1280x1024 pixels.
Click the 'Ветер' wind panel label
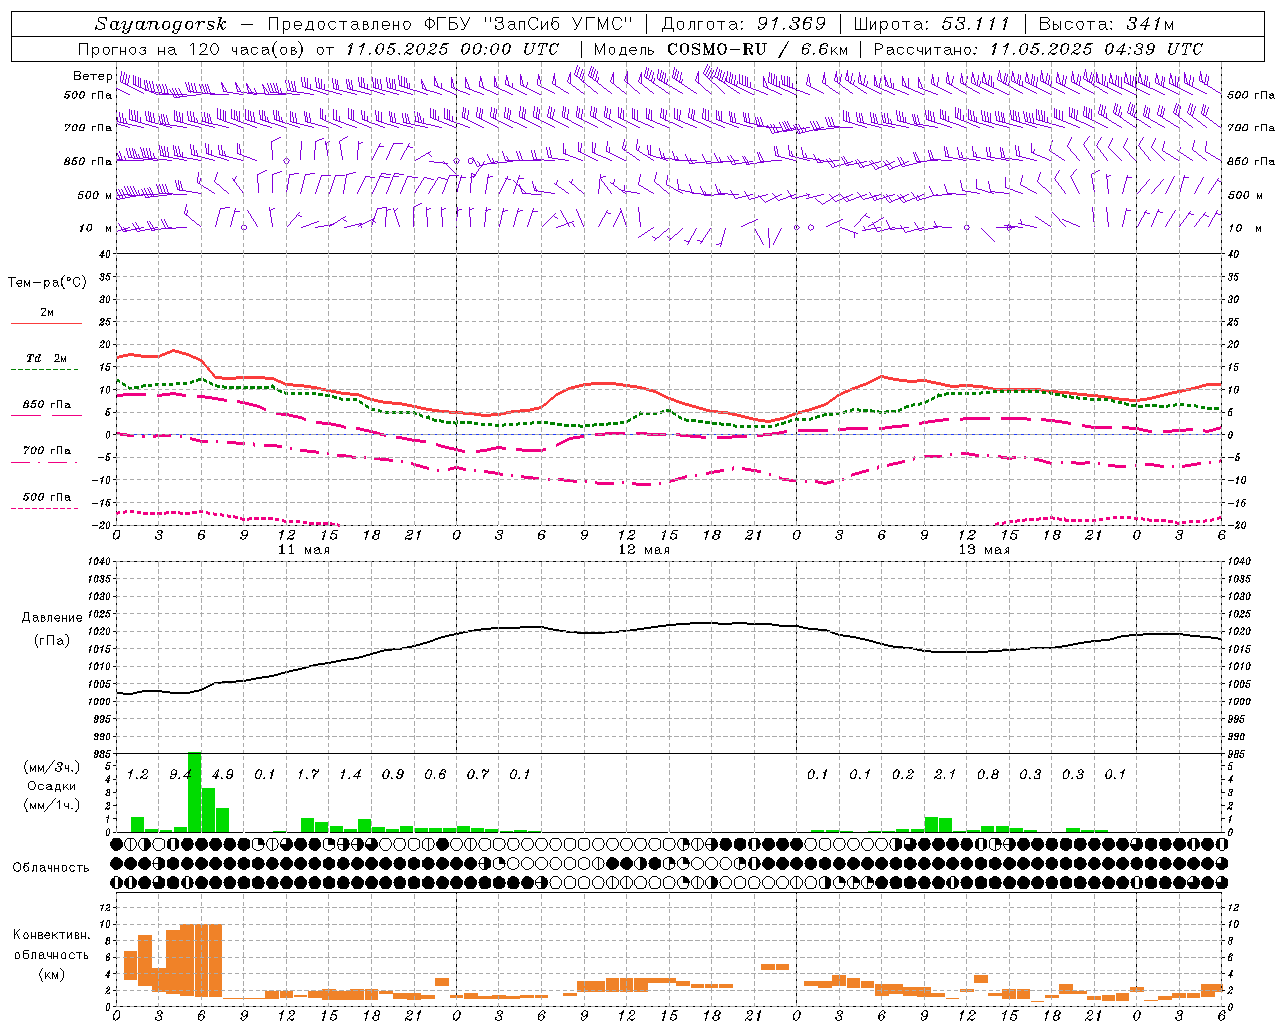[92, 76]
